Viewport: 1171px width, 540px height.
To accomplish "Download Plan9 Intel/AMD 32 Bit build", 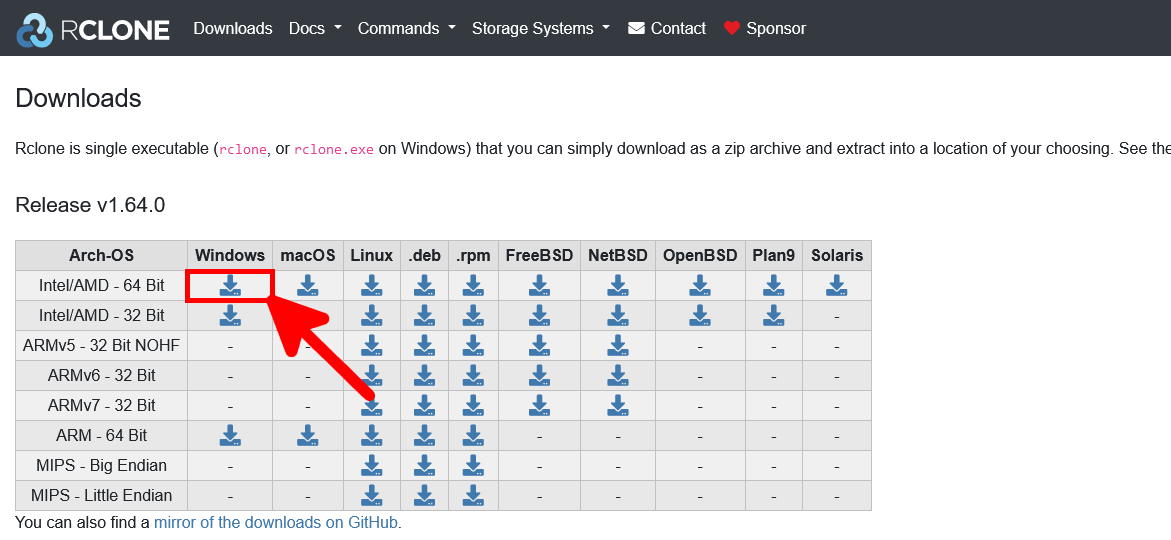I will pyautogui.click(x=773, y=316).
